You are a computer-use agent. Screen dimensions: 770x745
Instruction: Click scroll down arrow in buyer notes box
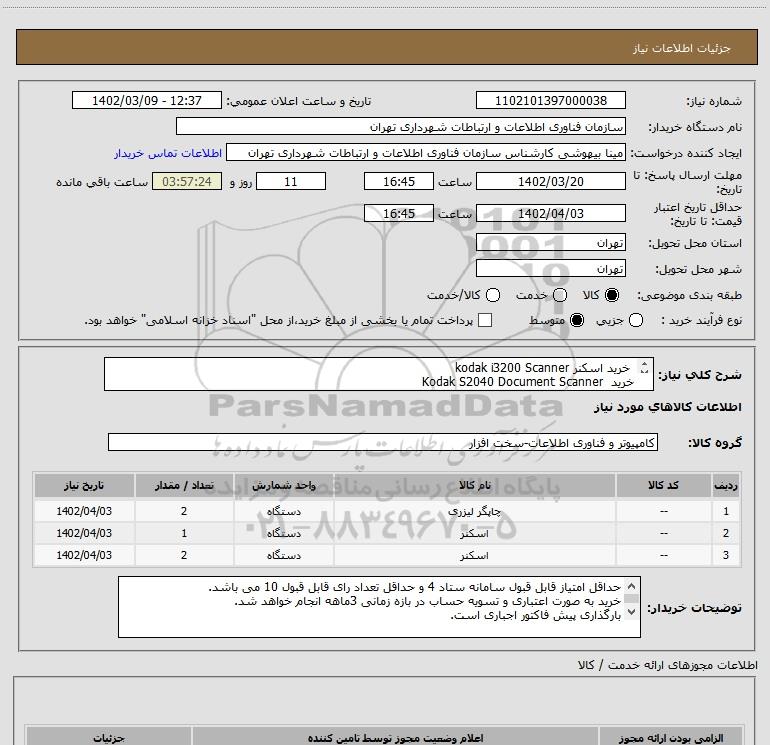tap(632, 612)
